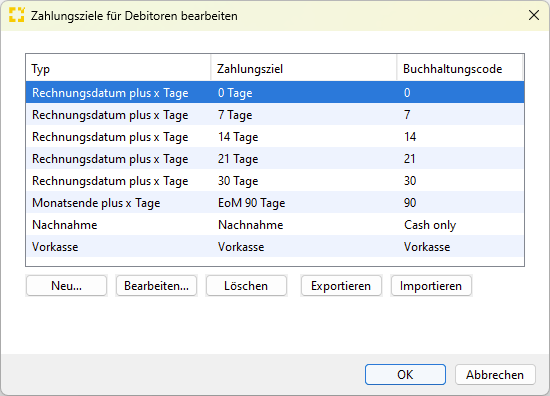Select the 7 Tage payment term row
This screenshot has width=550, height=396.
point(275,115)
